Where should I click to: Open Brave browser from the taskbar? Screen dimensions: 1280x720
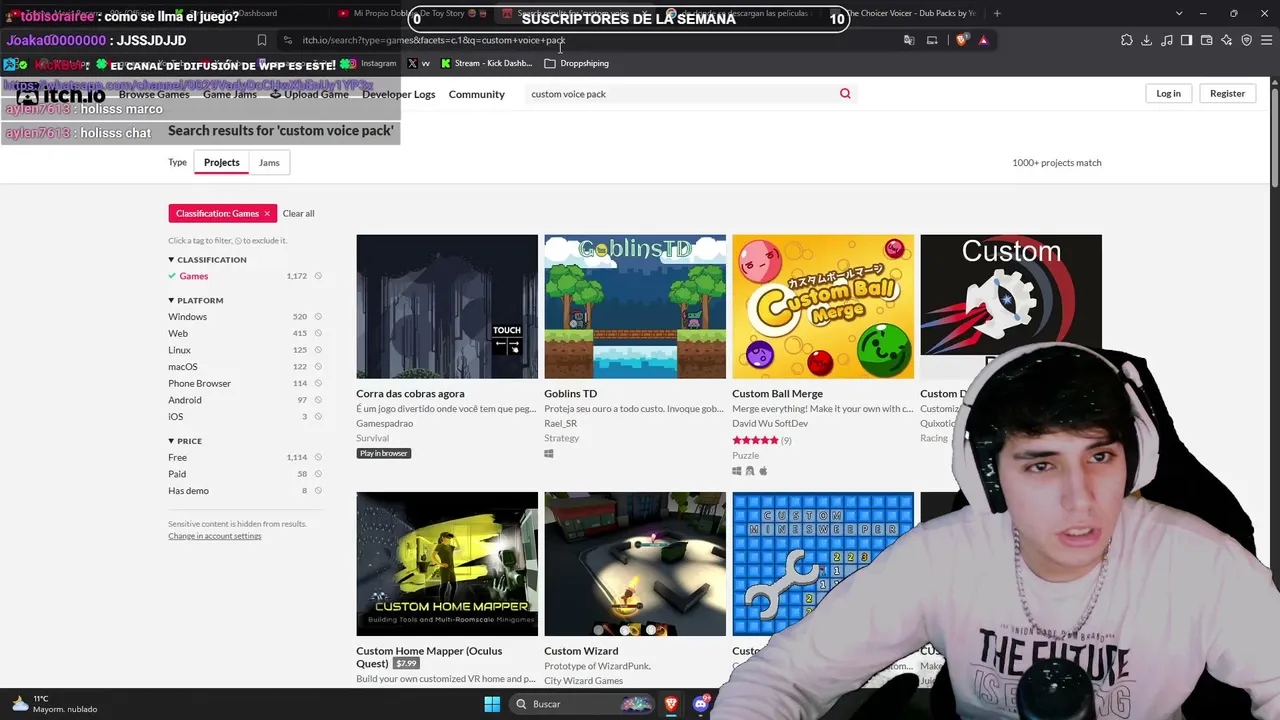tap(671, 704)
